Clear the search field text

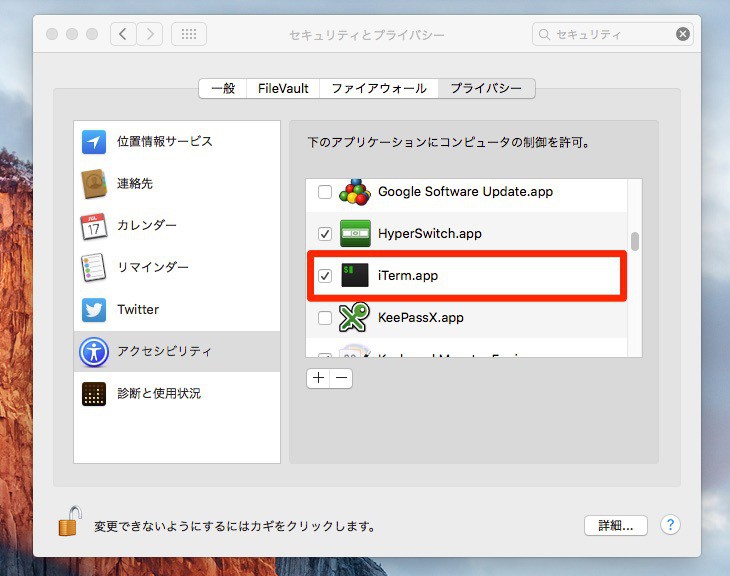(683, 34)
